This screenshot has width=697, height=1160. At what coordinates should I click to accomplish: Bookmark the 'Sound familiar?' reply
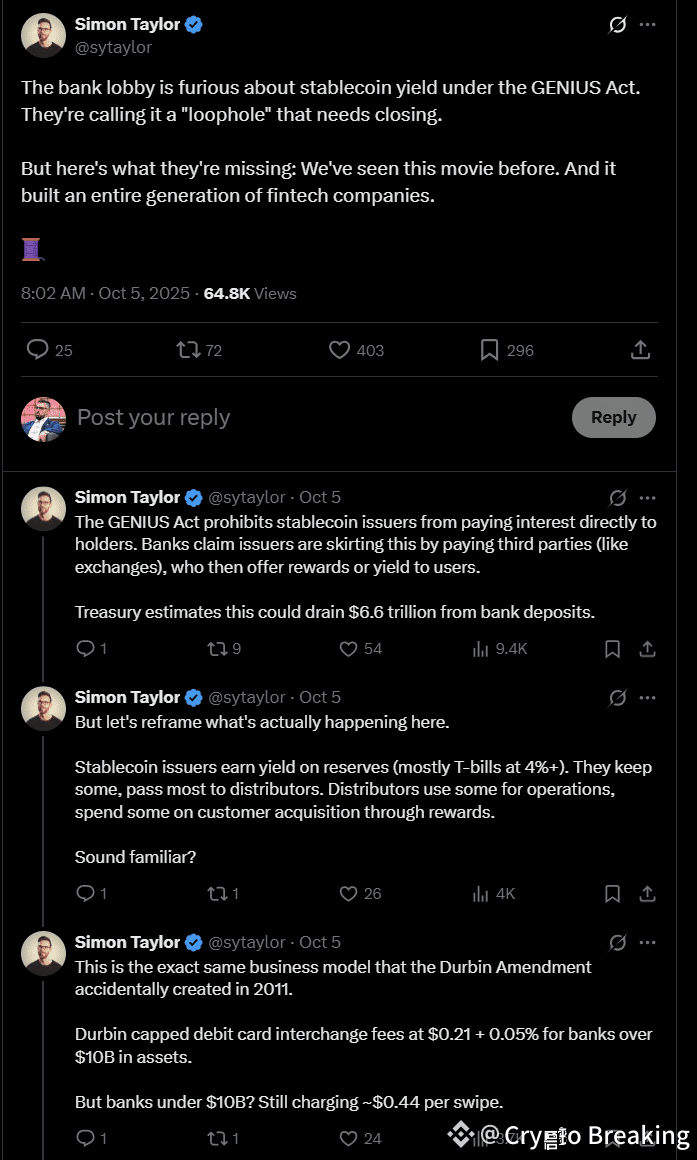tap(613, 894)
